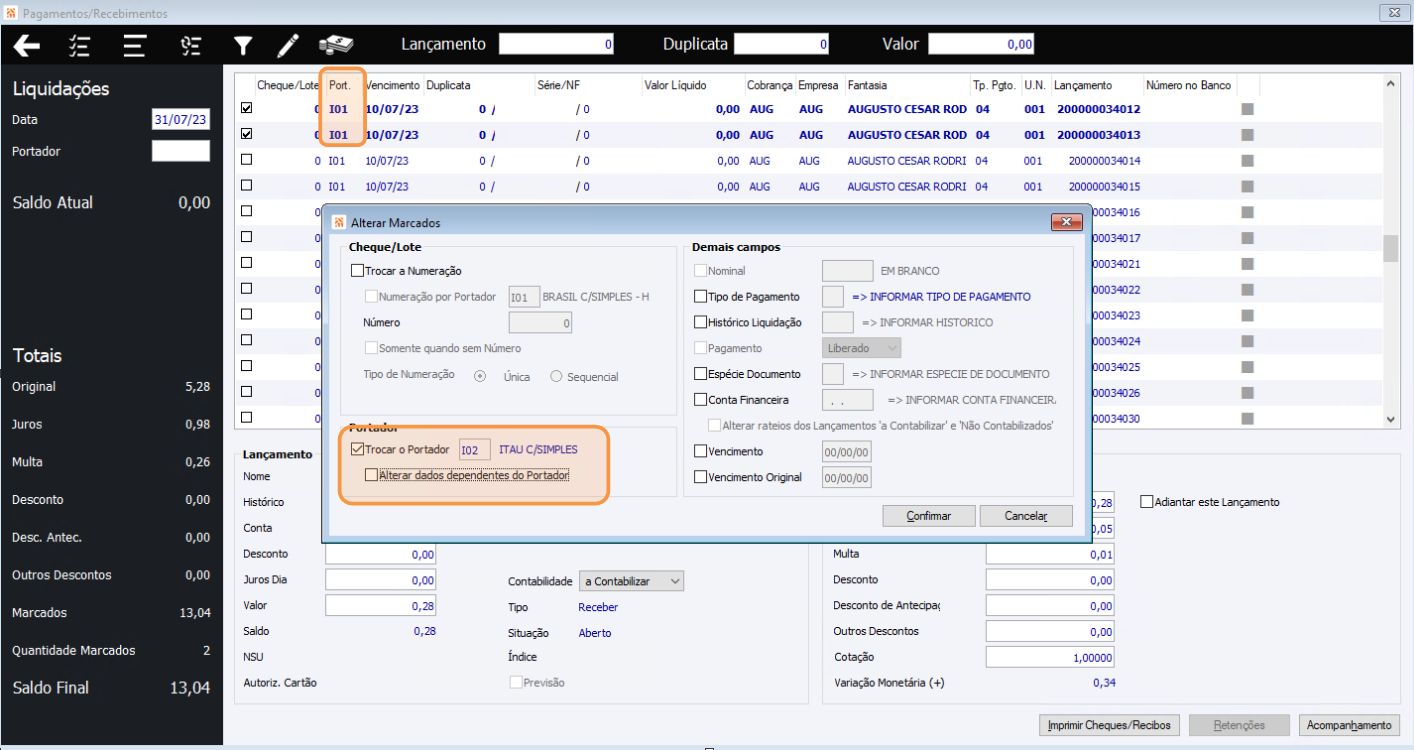This screenshot has width=1414, height=750.
Task: Mark the checkbox for row 200000034014
Action: point(247,159)
